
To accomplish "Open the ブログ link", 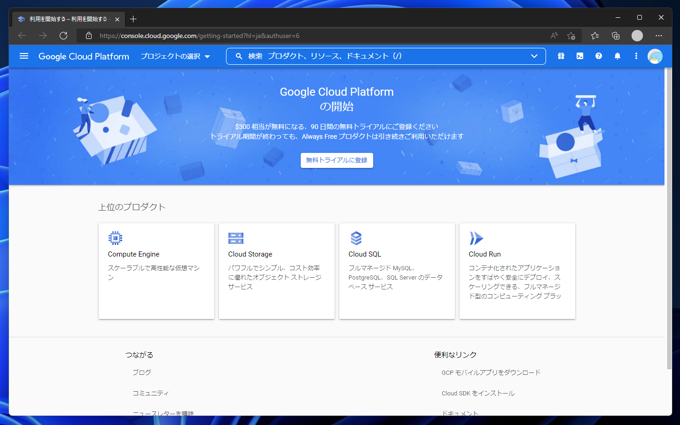I will click(142, 373).
